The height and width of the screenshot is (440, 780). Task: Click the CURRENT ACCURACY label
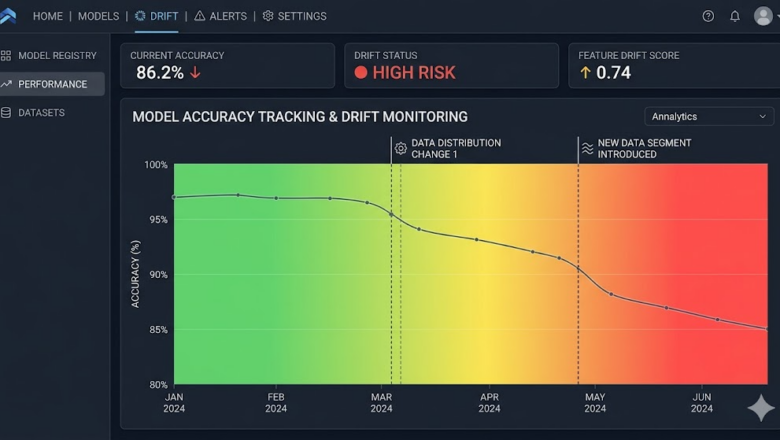(177, 56)
